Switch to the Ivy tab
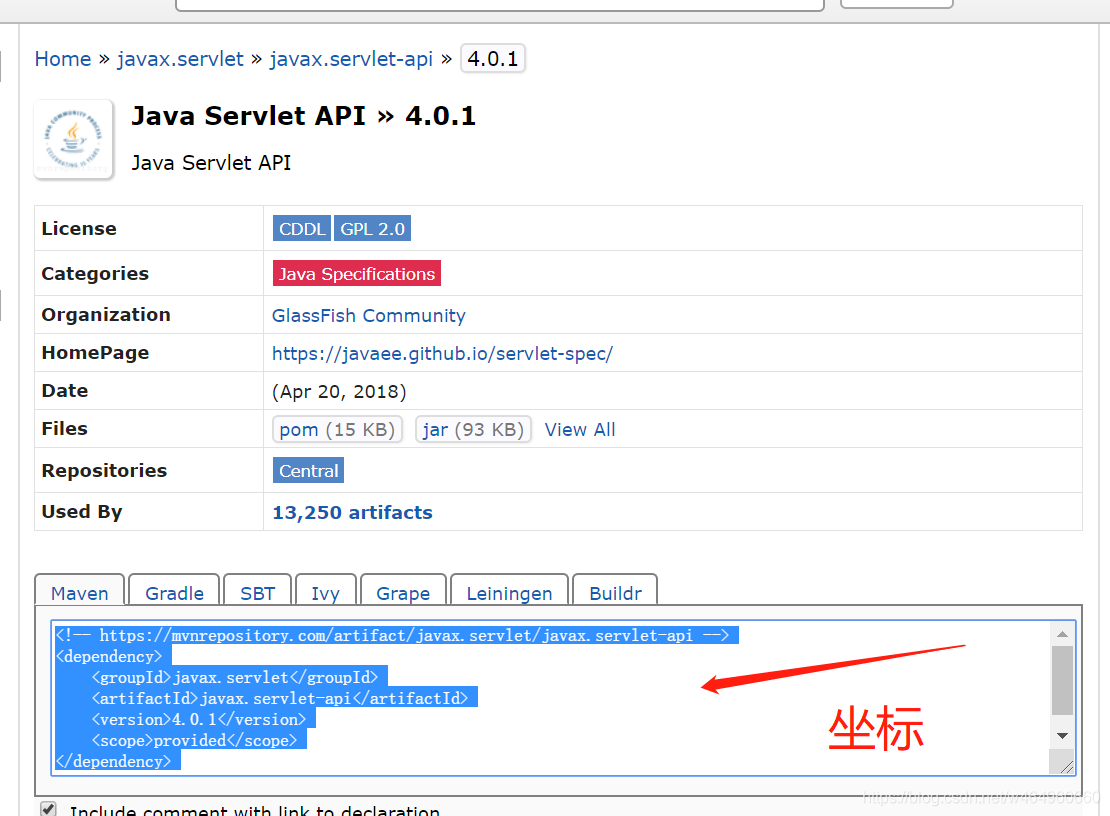 point(326,591)
